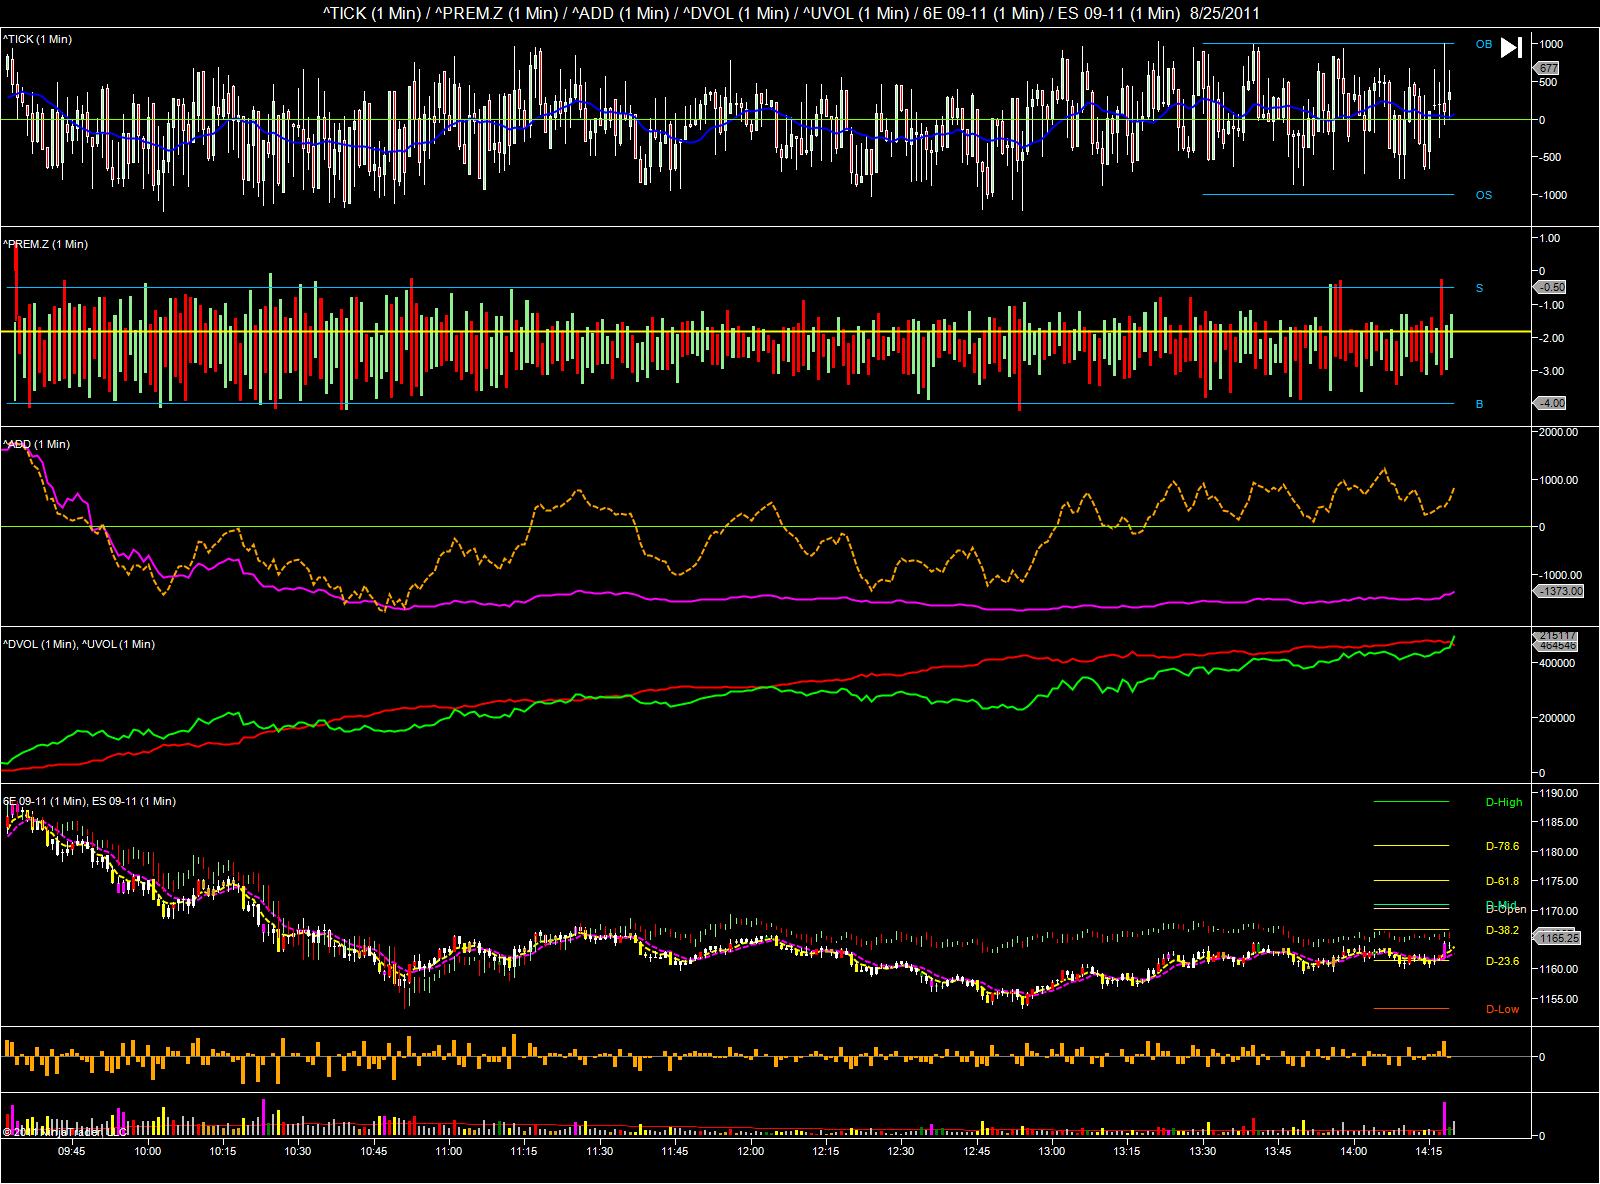1600x1184 pixels.
Task: Select the D-23.6 Fibonacci label
Action: (1502, 961)
